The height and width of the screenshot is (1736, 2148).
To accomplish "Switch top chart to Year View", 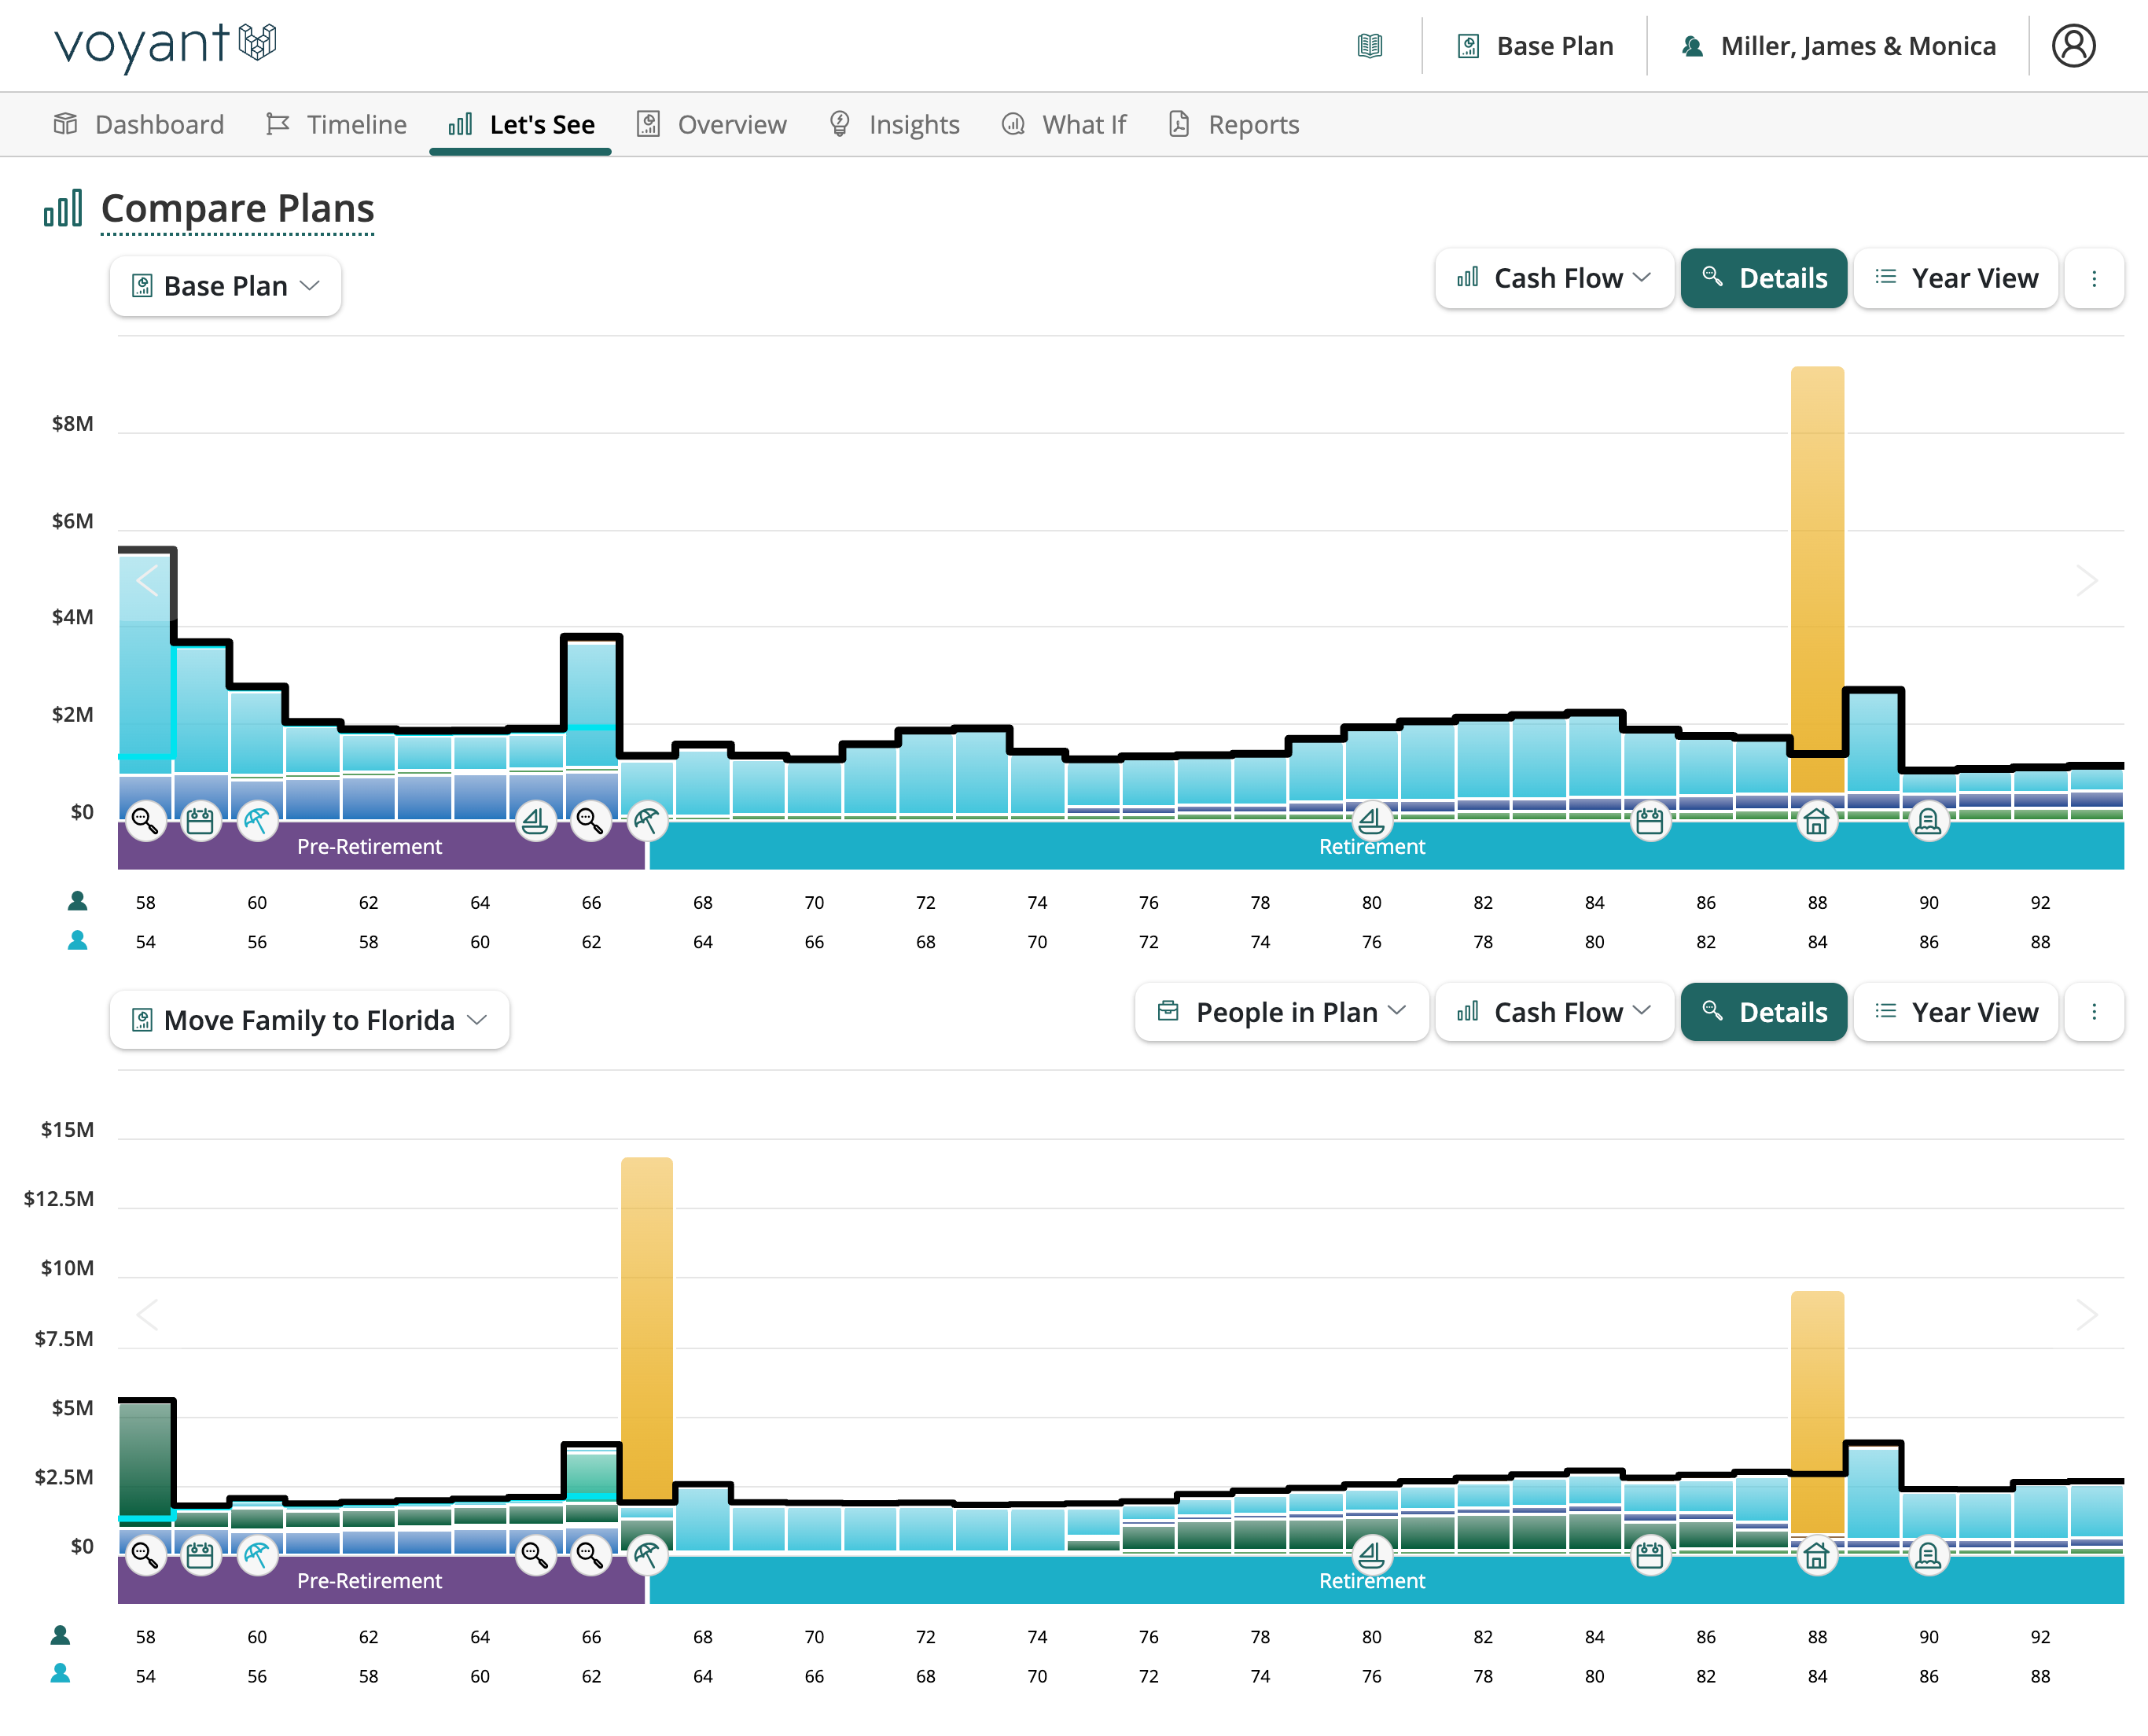I will [1955, 278].
